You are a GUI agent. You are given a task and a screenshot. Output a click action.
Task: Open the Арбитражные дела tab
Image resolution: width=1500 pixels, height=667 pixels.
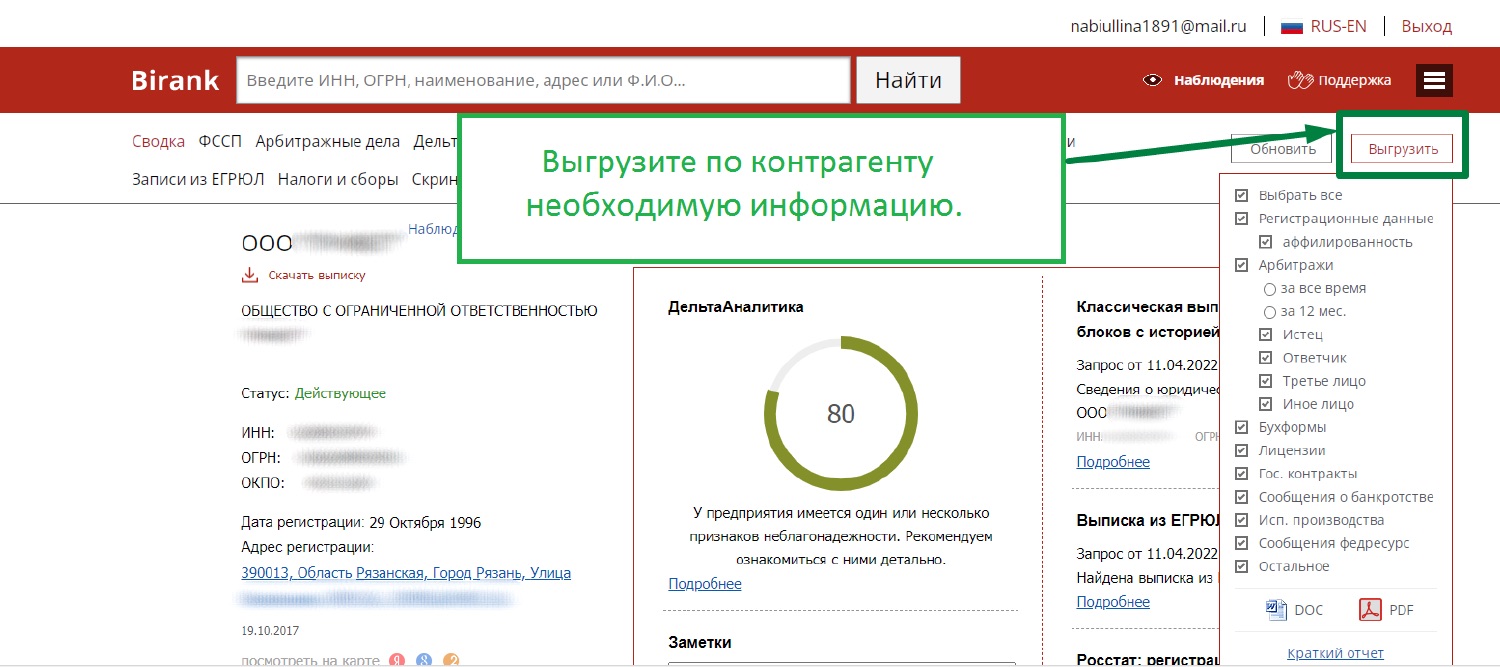(327, 142)
